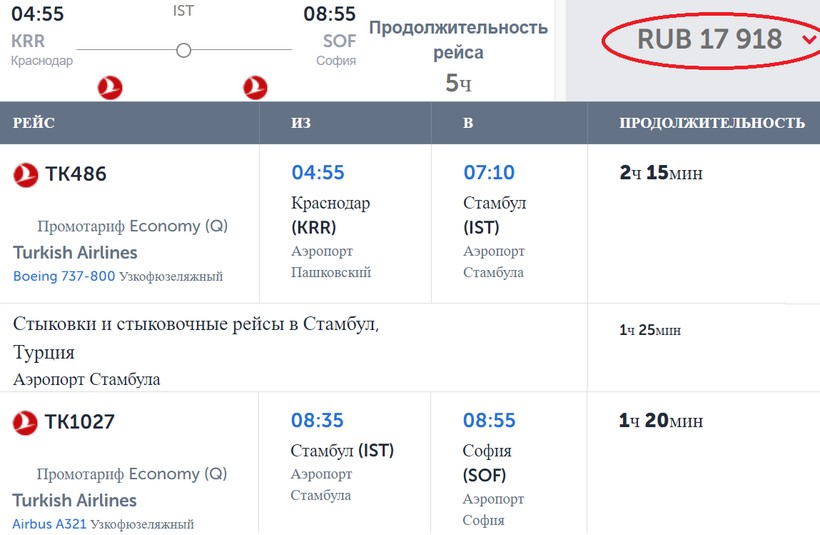Click the РЕЙС column header

34,123
